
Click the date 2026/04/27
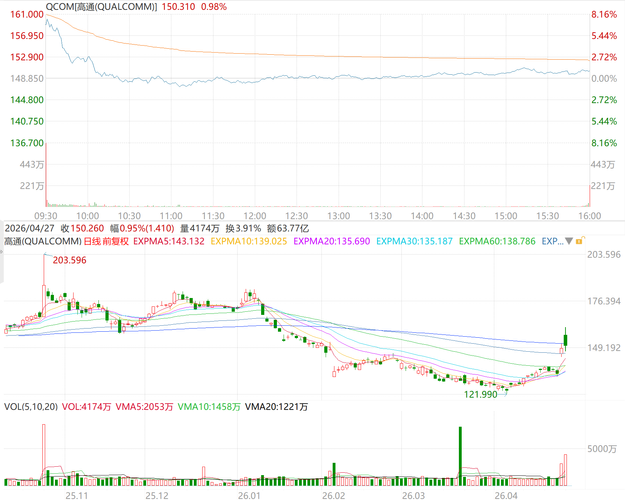pyautogui.click(x=29, y=228)
